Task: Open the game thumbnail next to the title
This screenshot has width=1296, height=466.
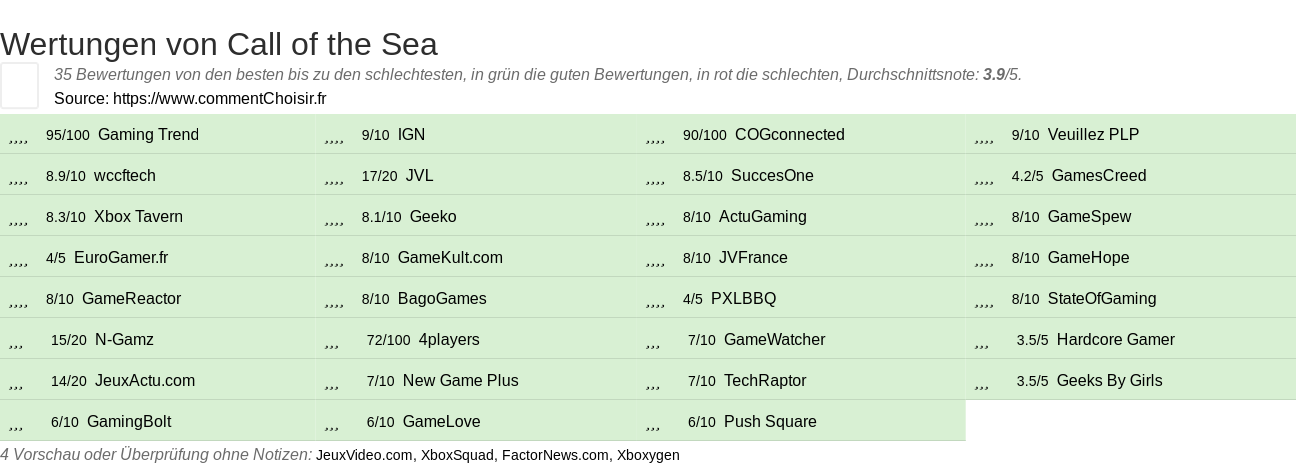Action: coord(19,85)
